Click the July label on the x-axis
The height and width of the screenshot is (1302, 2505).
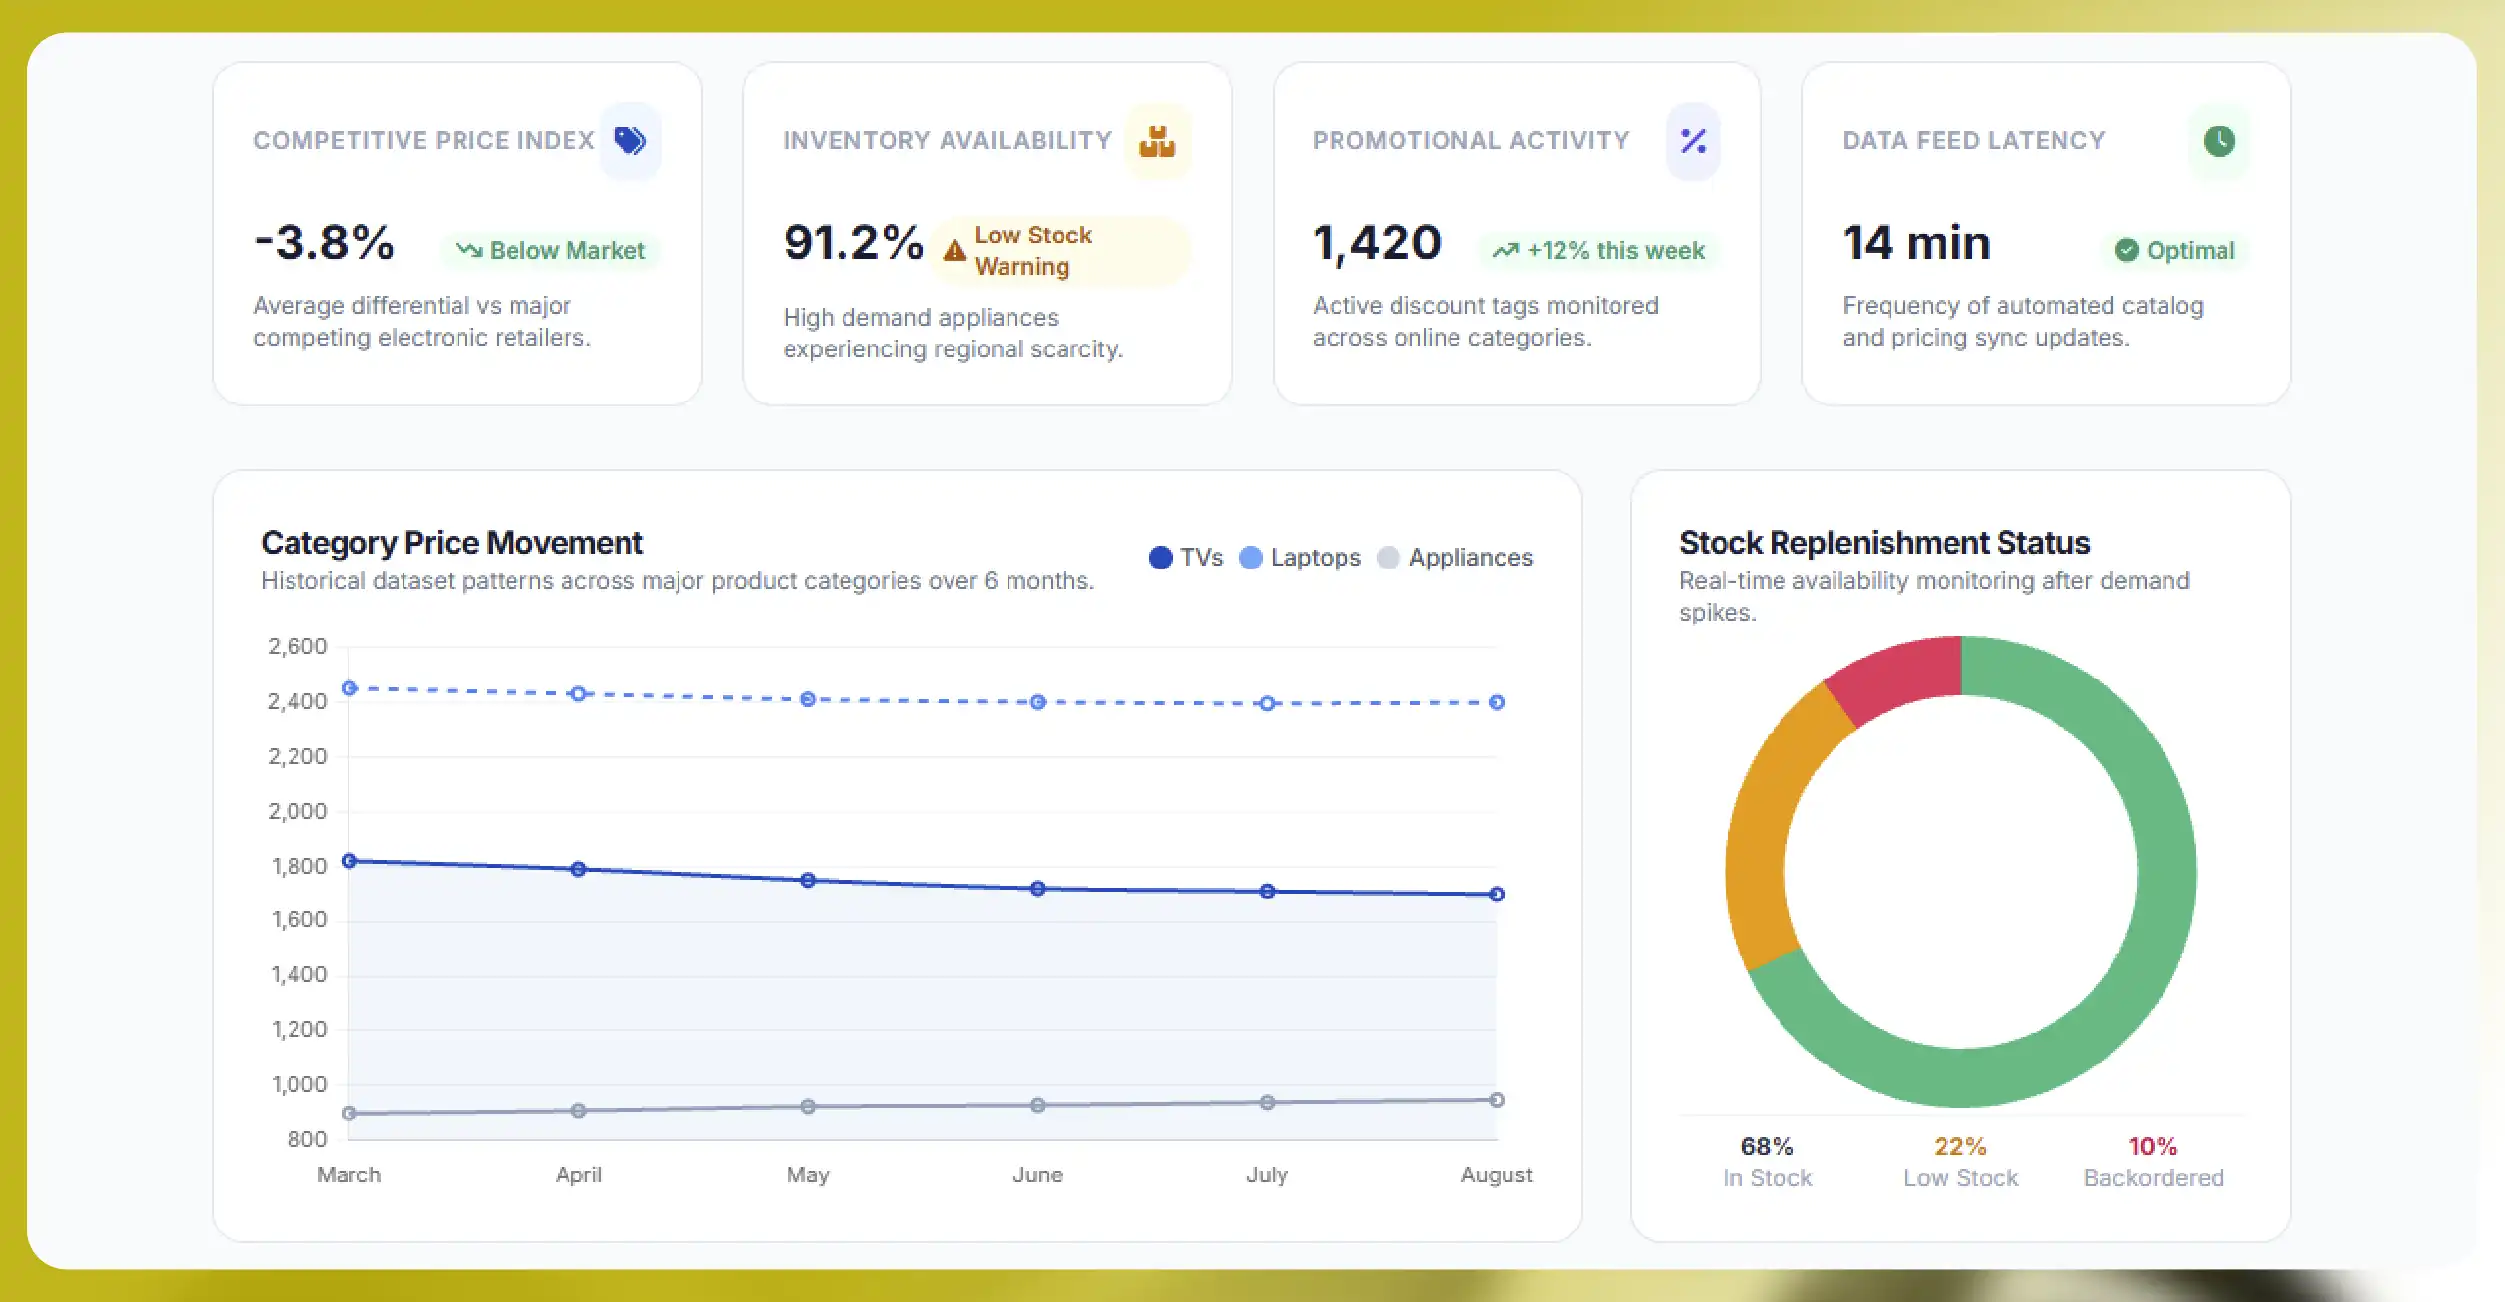pos(1266,1174)
